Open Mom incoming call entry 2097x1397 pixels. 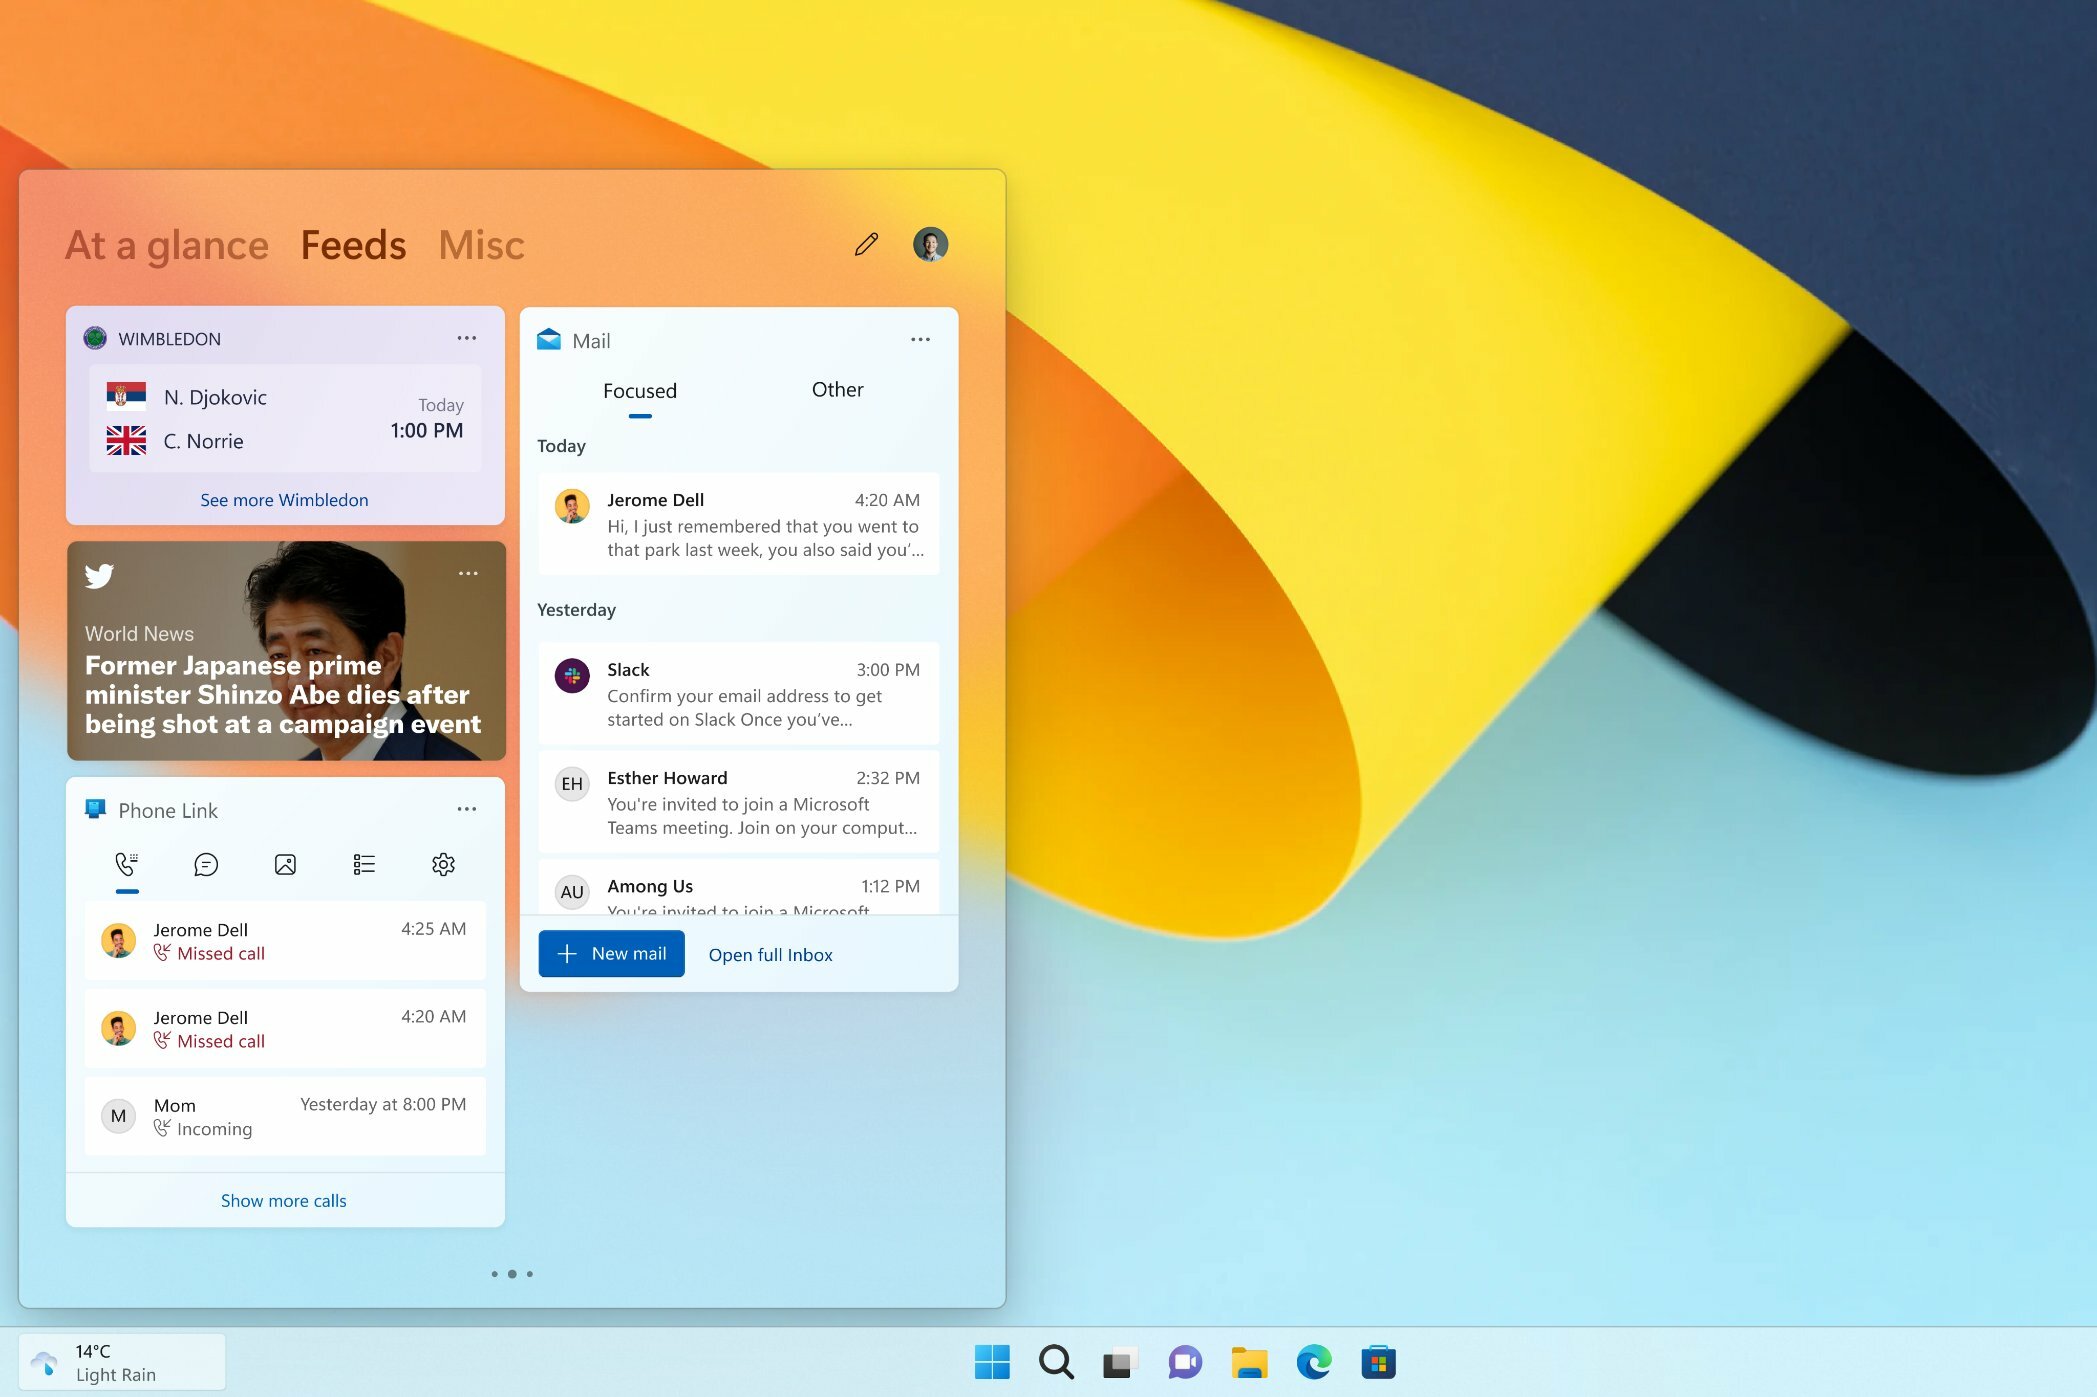pos(285,1117)
